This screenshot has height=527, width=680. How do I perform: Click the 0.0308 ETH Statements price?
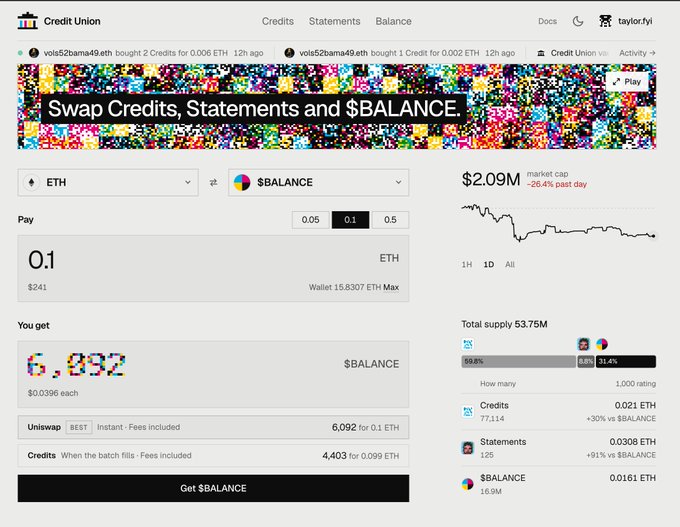click(633, 442)
